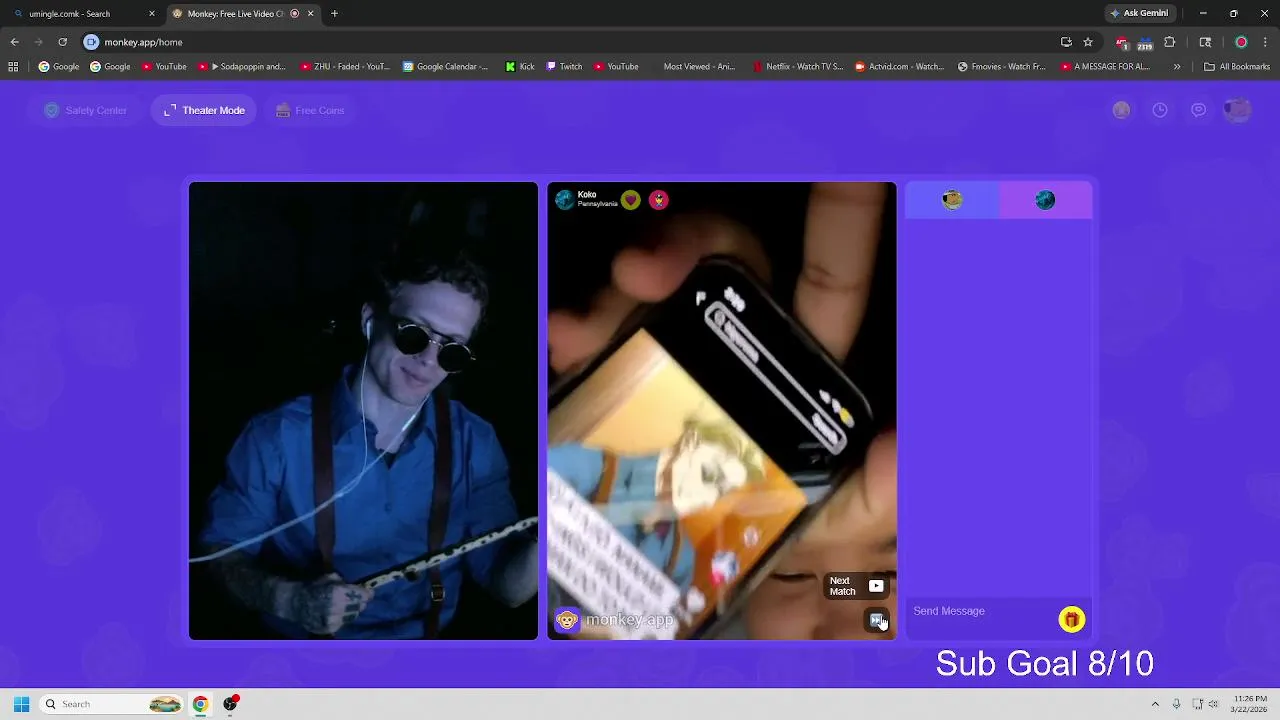
Task: Open the apps grid in the bookmarks bar
Action: (13, 67)
